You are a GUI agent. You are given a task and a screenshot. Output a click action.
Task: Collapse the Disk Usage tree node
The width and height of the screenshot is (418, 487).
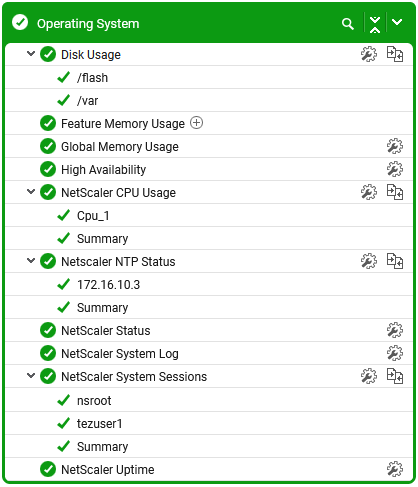coord(31,53)
